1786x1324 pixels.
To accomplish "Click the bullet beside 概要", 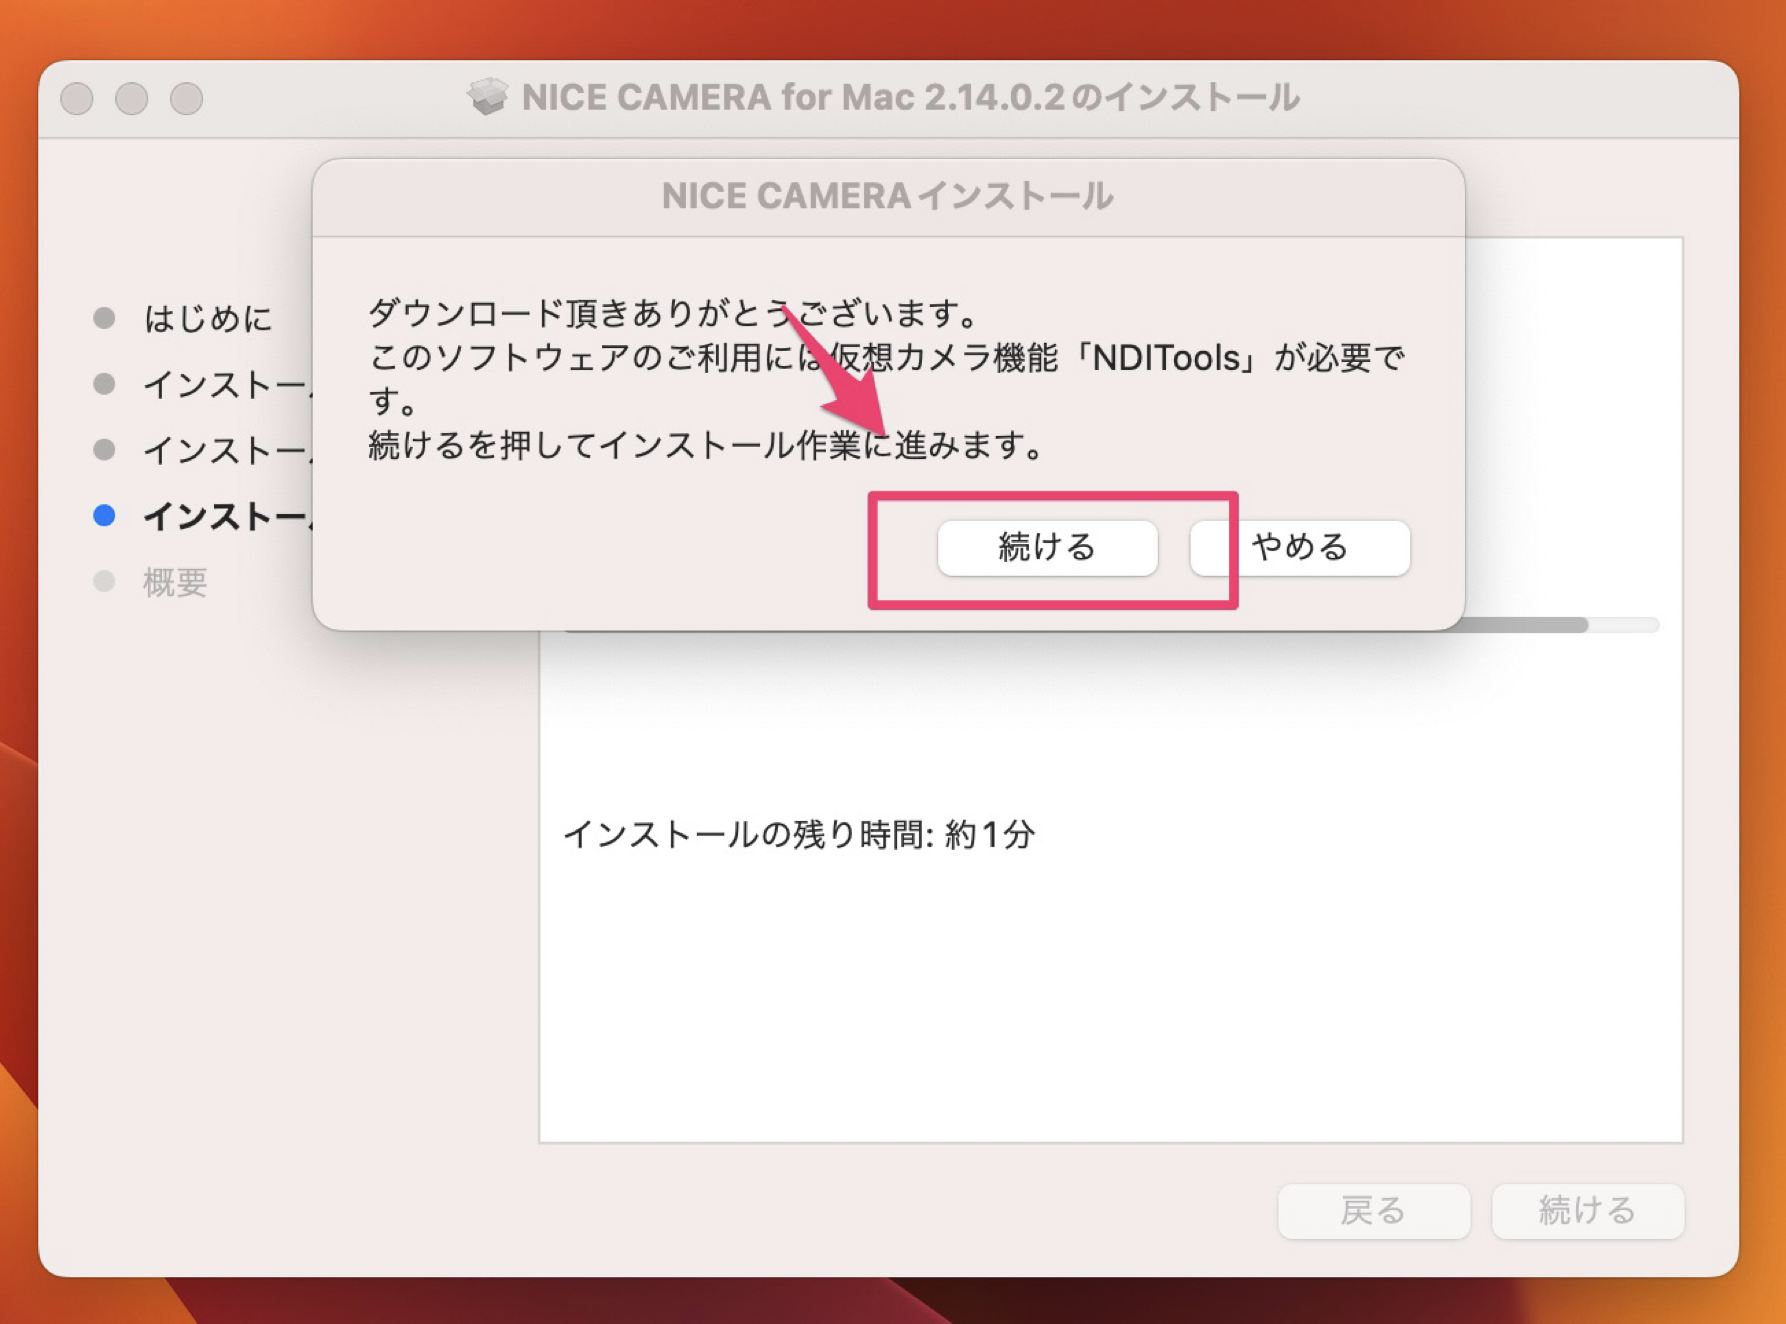I will pyautogui.click(x=104, y=581).
